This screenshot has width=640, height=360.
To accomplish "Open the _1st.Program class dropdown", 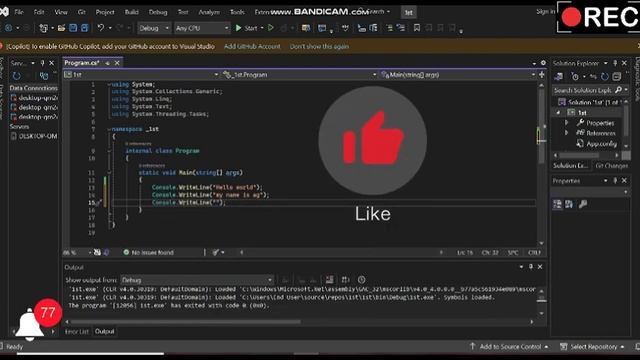I will tap(299, 75).
